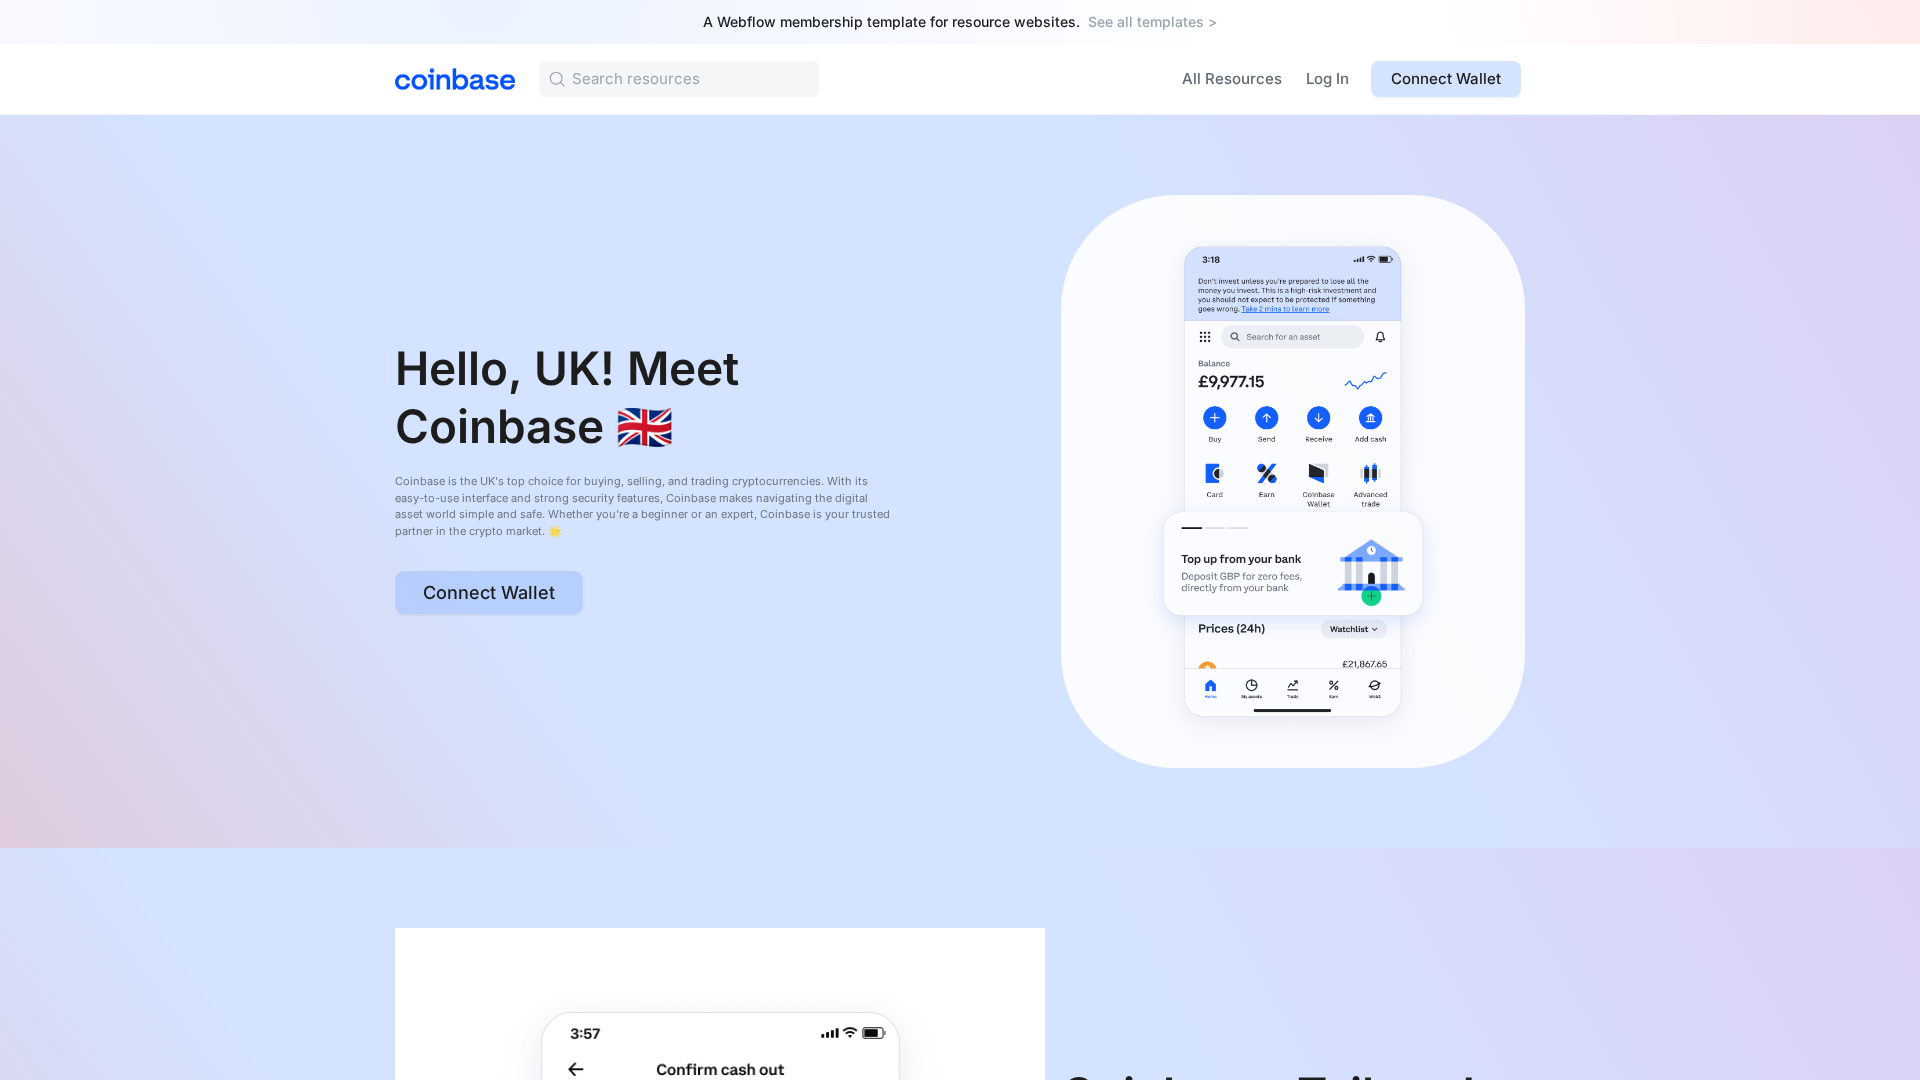Click the Coinbase logo in header

tap(455, 79)
